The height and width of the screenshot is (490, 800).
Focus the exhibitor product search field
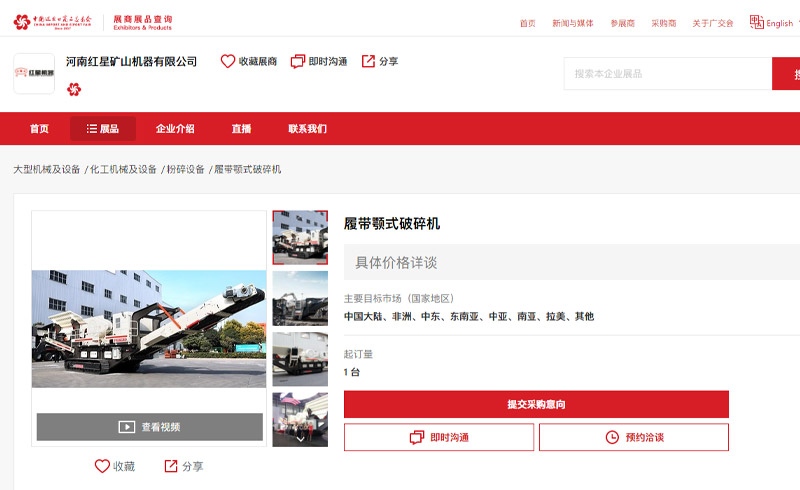[x=667, y=73]
